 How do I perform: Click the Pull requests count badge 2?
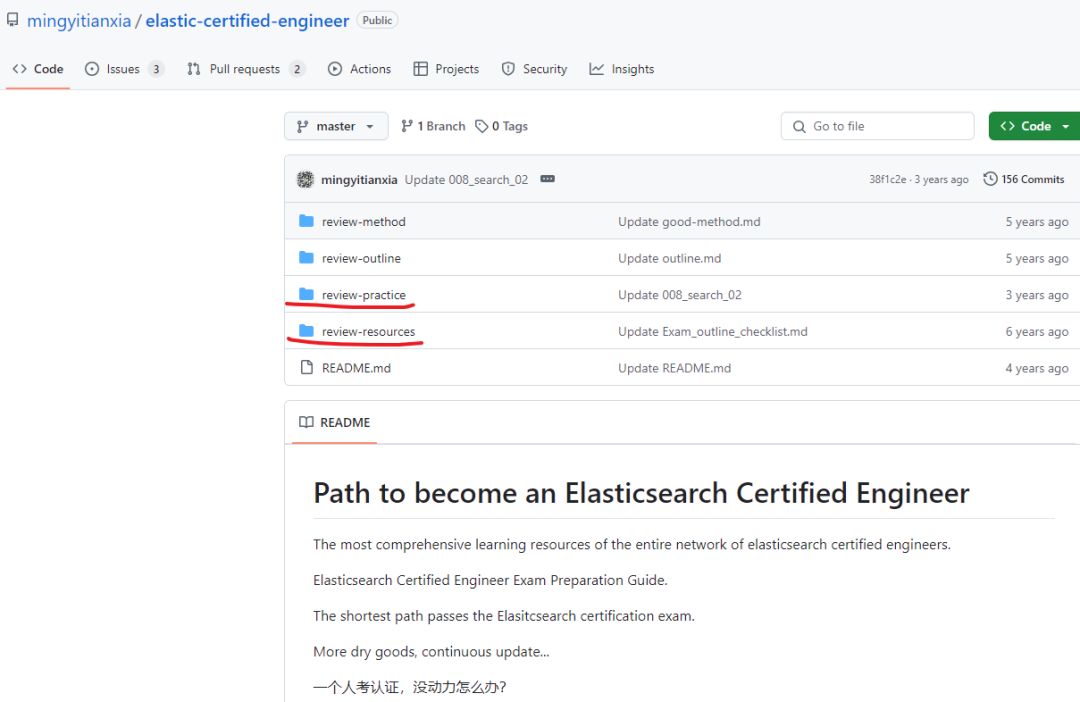(297, 69)
